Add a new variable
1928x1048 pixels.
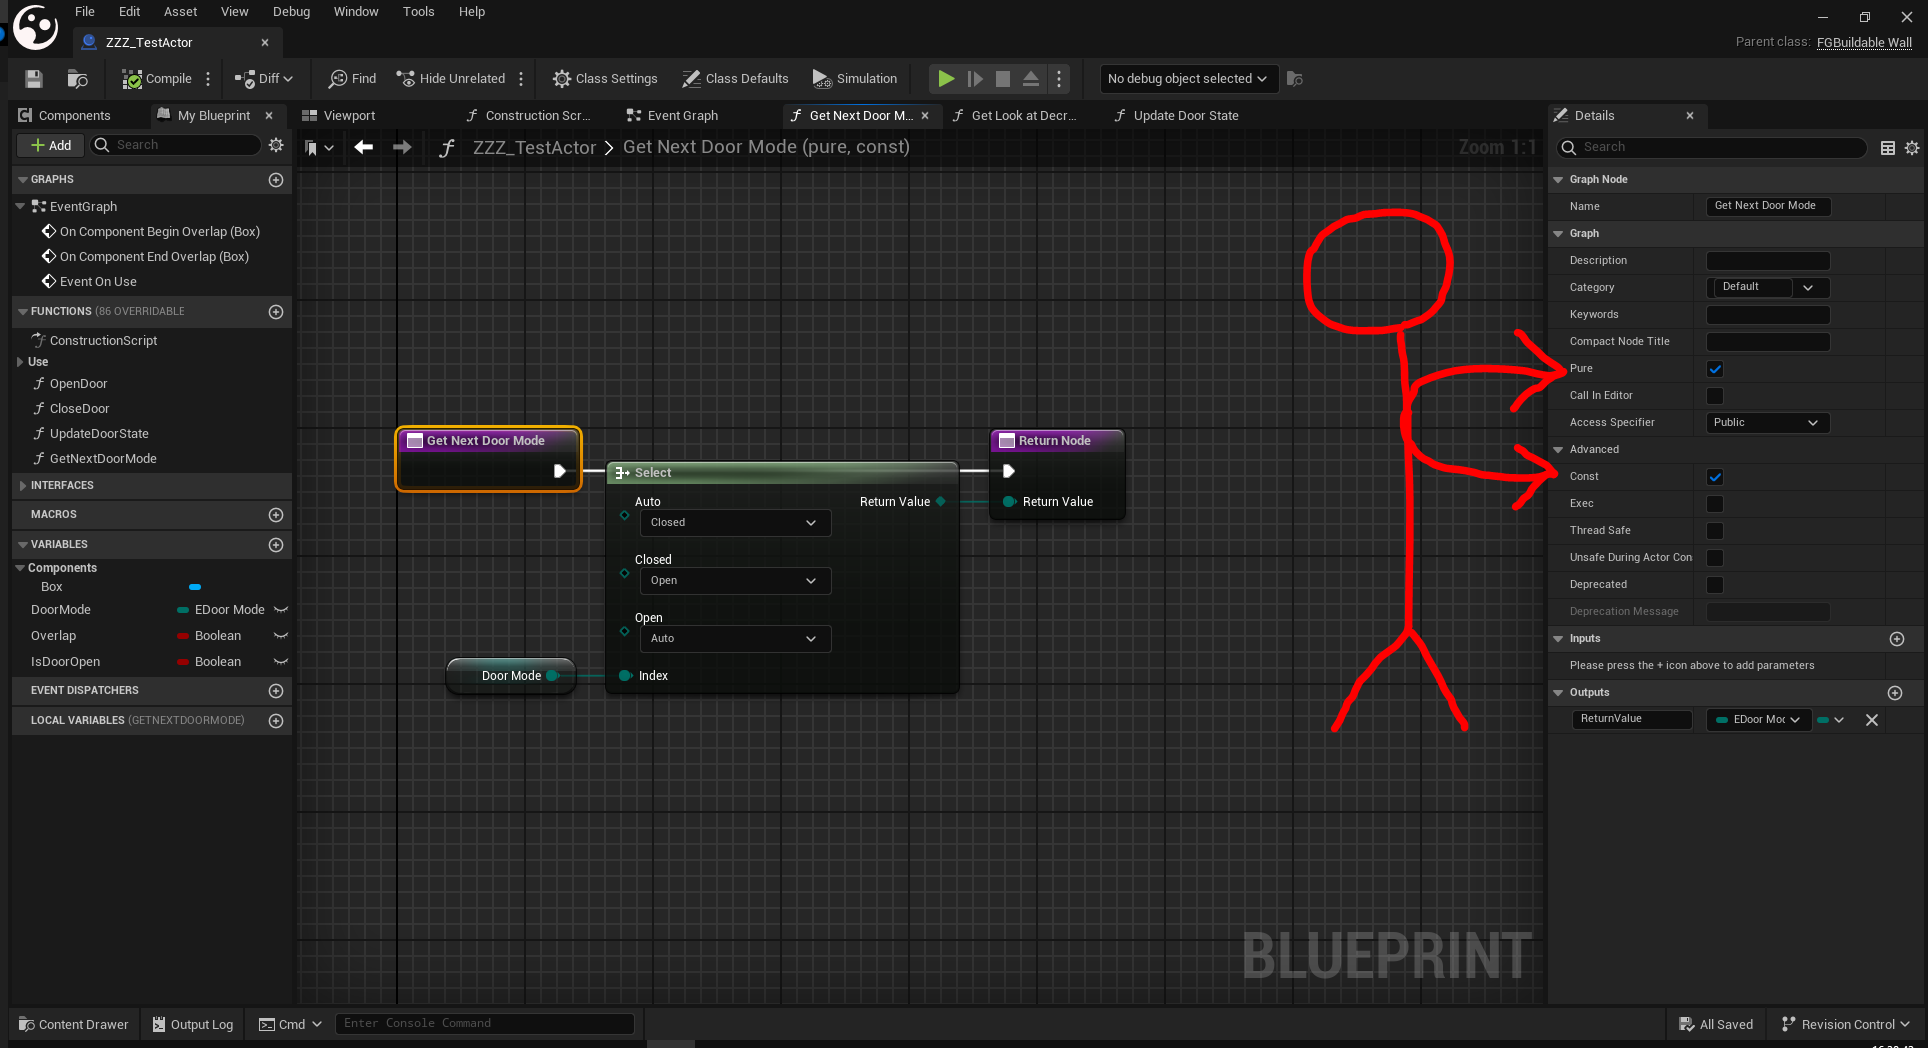click(x=276, y=545)
